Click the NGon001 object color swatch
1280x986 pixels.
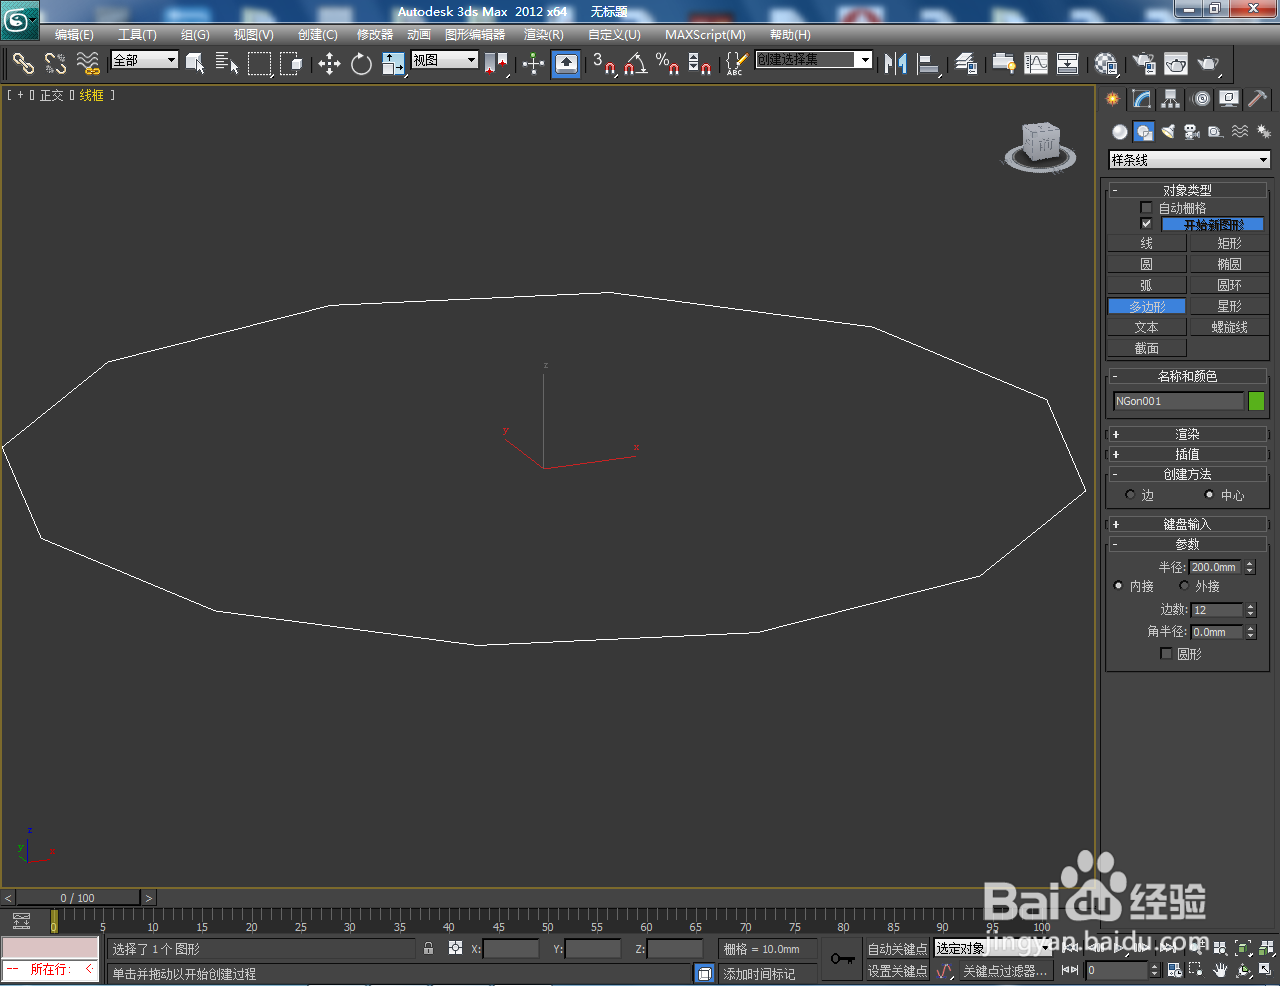(1256, 400)
